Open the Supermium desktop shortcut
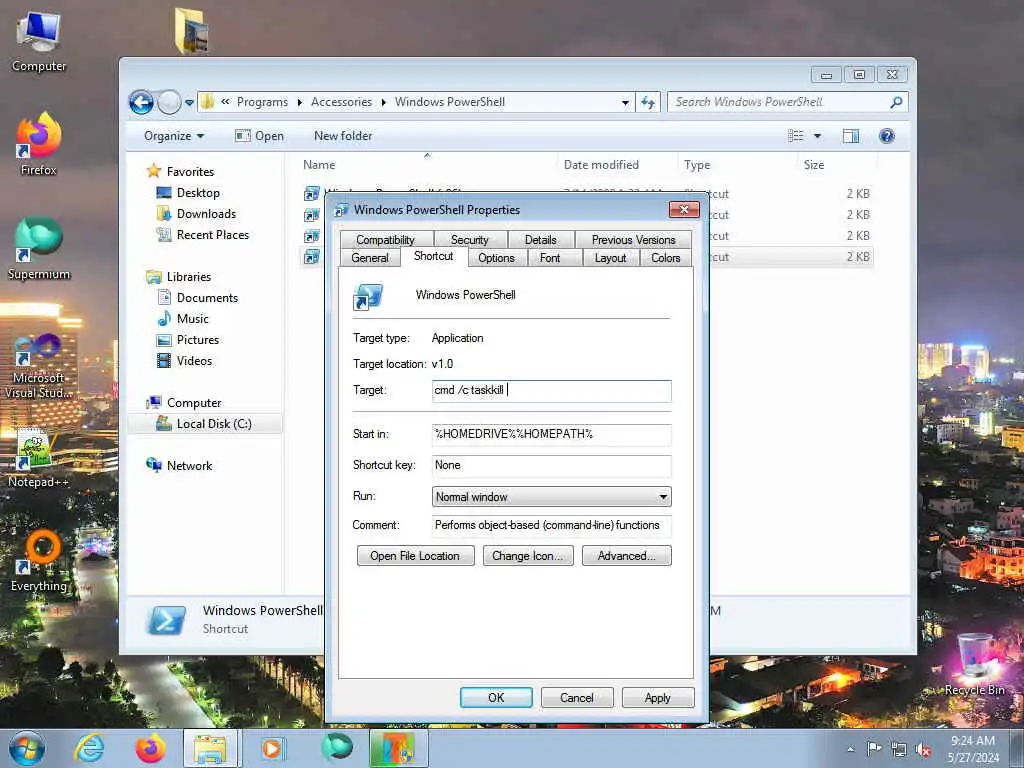This screenshot has height=768, width=1024. pyautogui.click(x=39, y=248)
